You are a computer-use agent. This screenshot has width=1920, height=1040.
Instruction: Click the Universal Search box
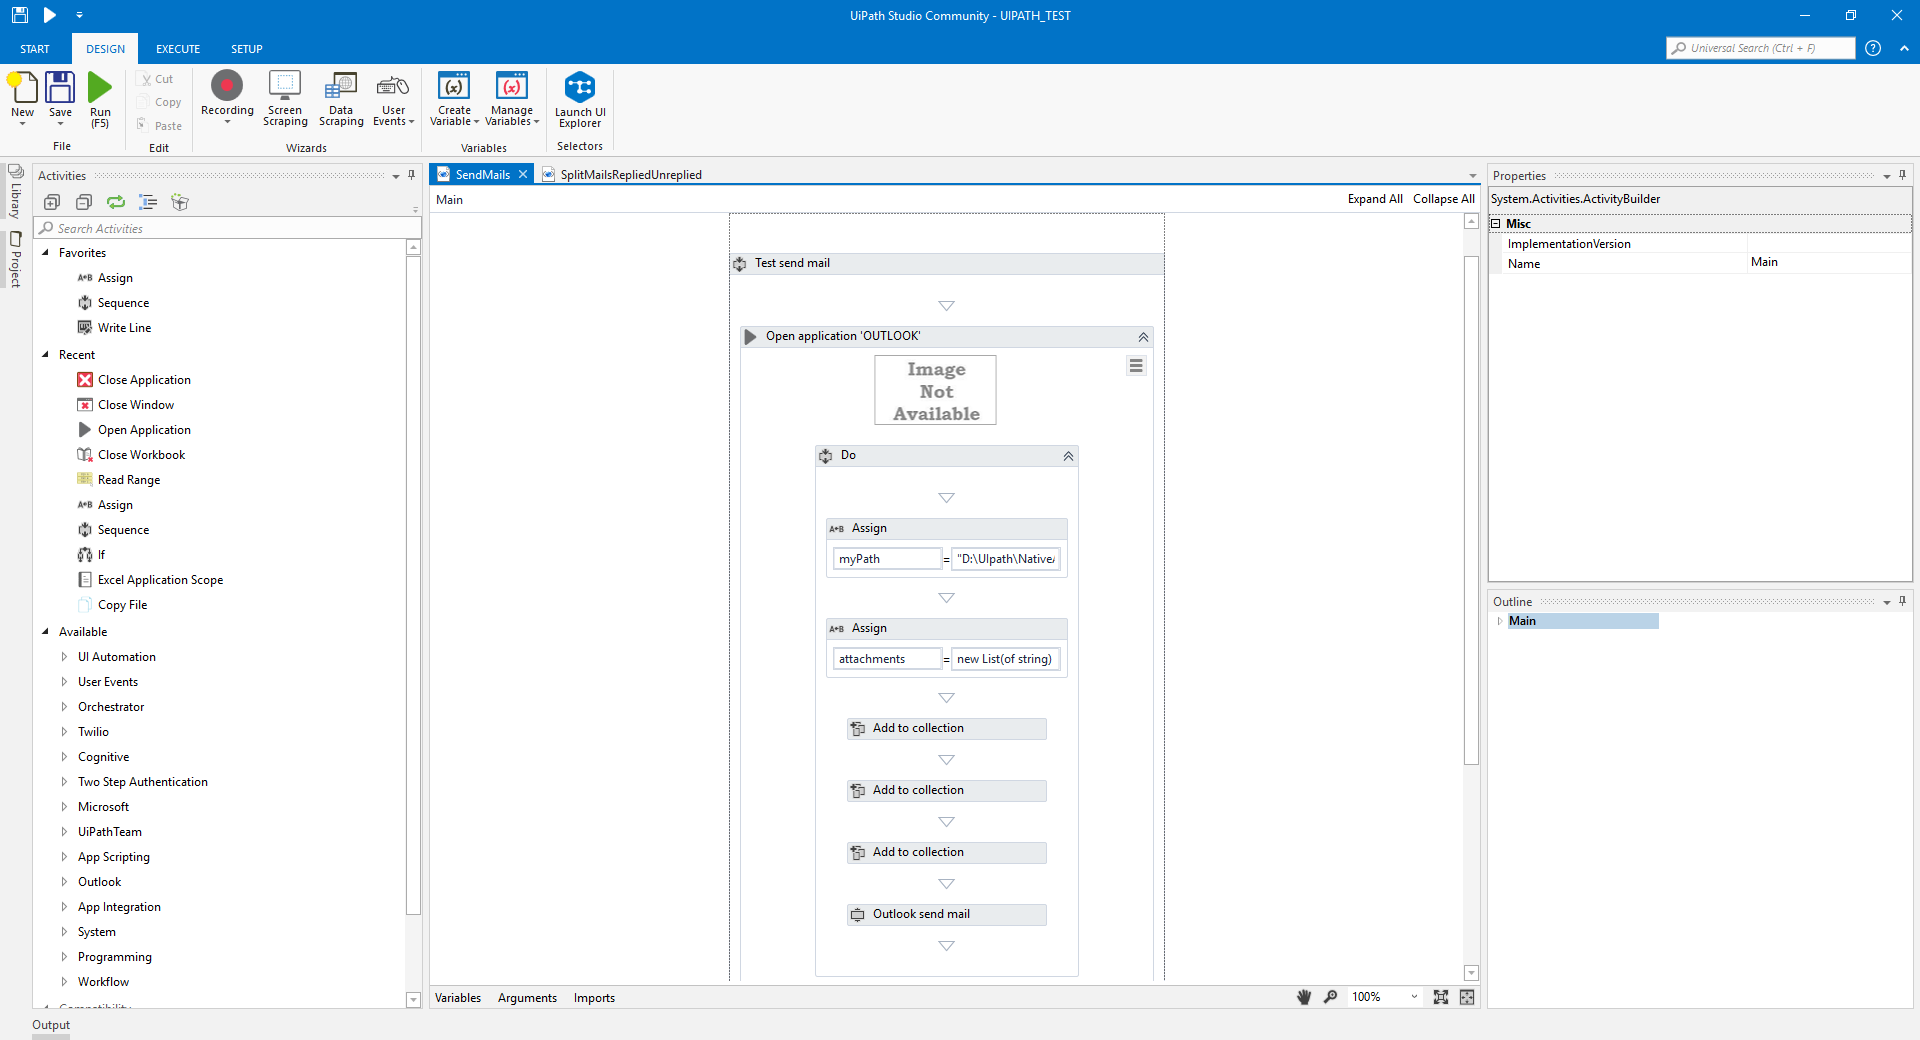click(1761, 48)
